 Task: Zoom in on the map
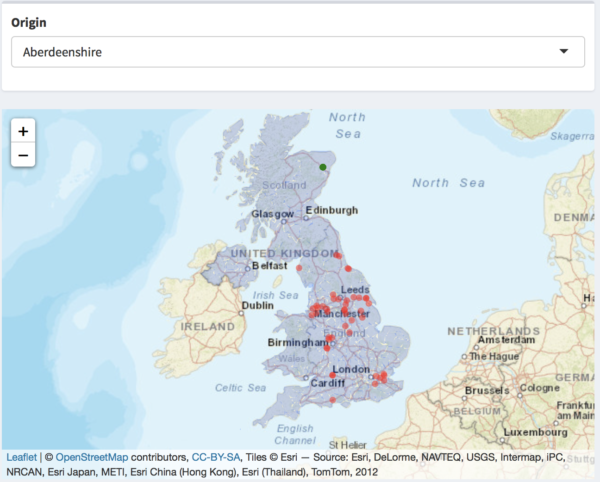coord(22,131)
